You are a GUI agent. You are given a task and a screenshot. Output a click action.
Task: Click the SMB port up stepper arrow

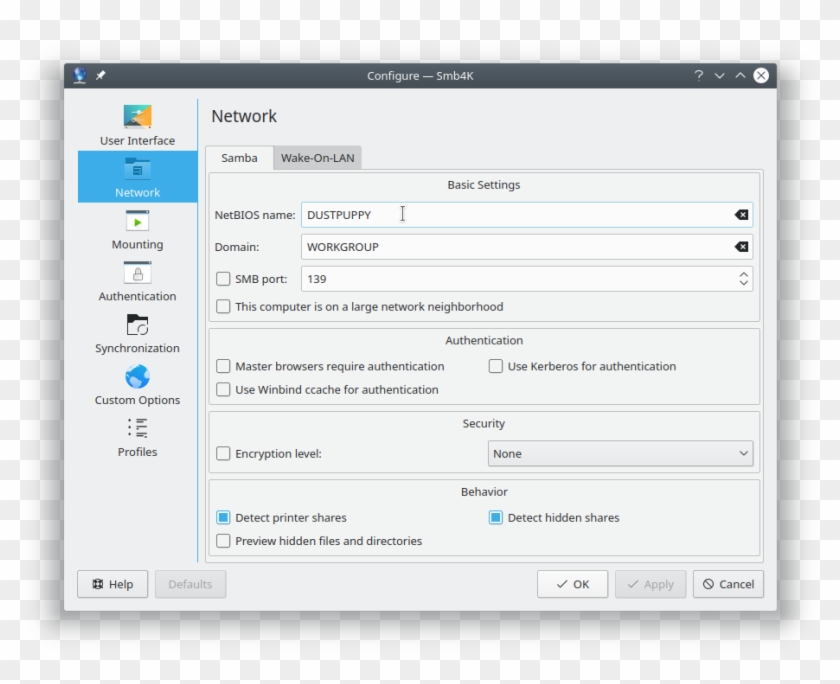tap(743, 274)
